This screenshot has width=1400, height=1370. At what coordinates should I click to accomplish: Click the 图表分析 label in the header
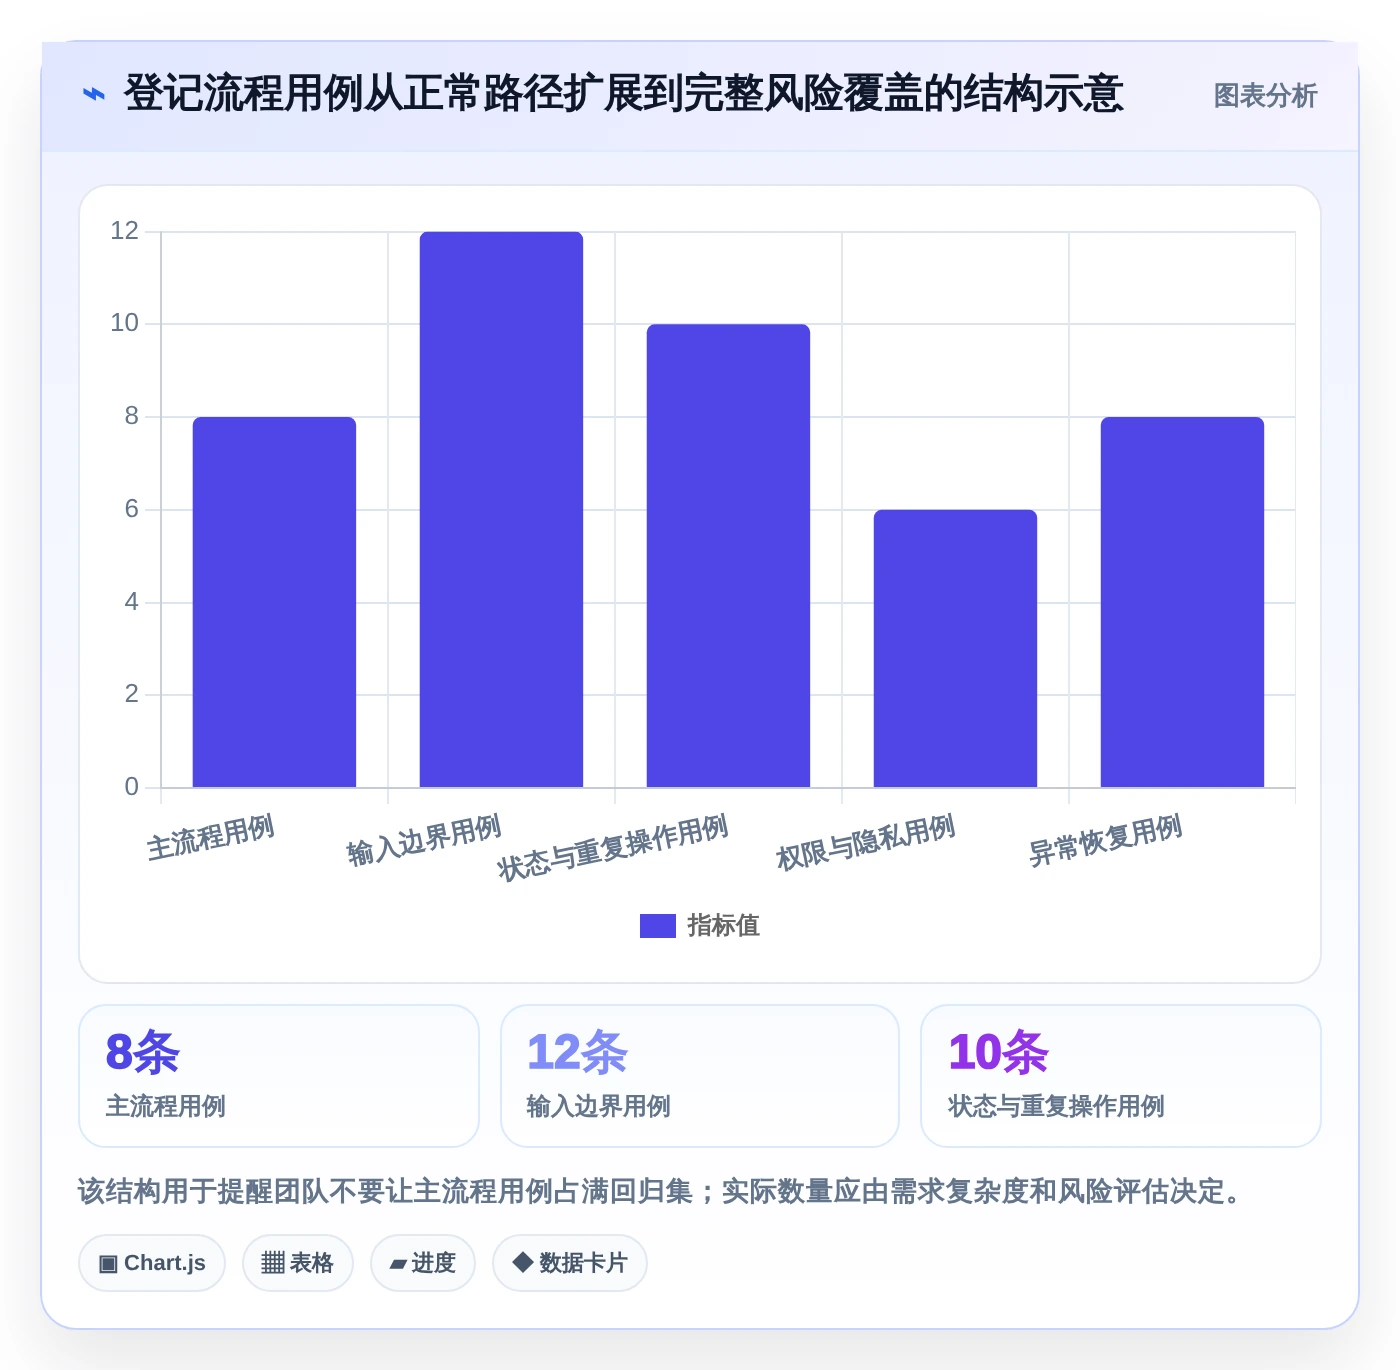(1265, 96)
